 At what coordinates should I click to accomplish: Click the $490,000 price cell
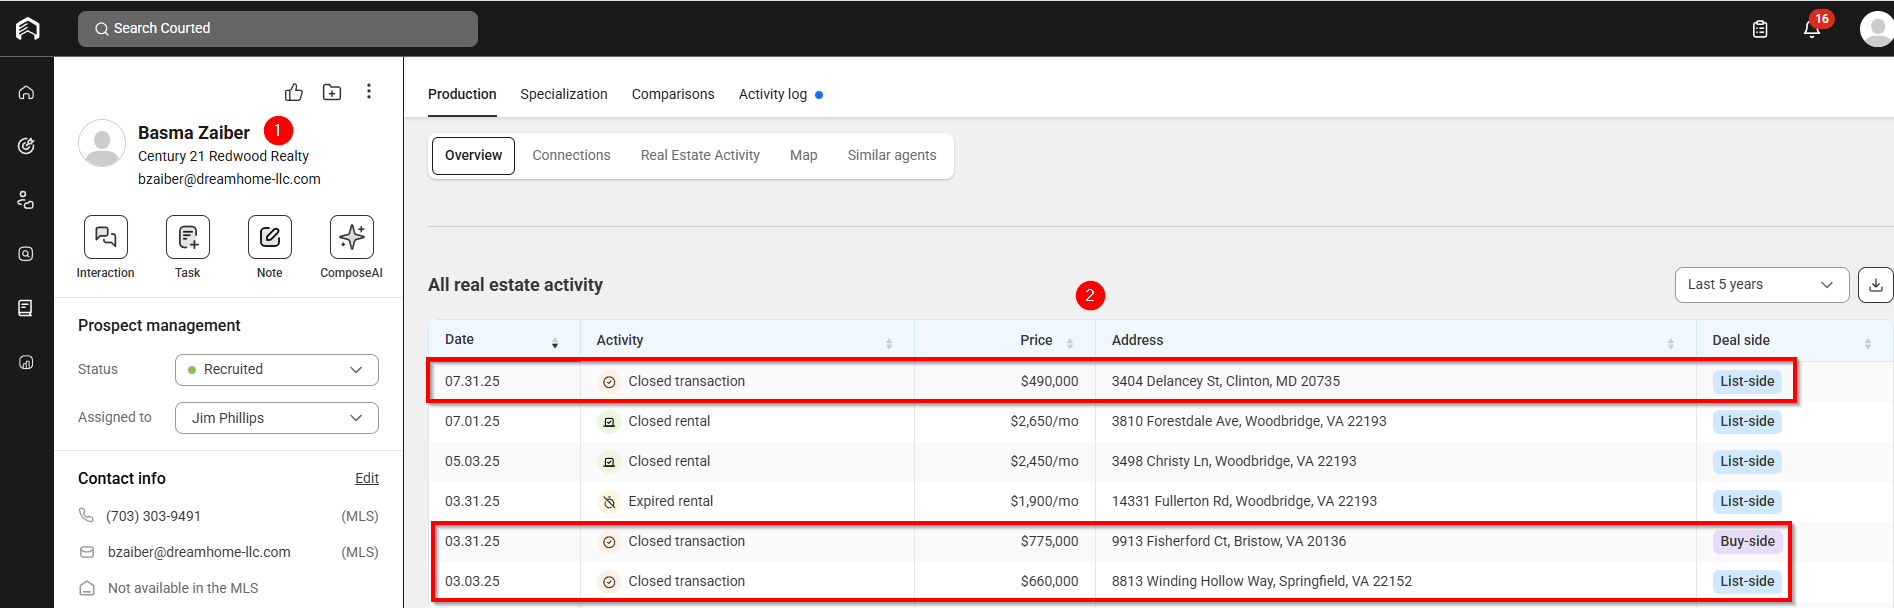pyautogui.click(x=1050, y=381)
